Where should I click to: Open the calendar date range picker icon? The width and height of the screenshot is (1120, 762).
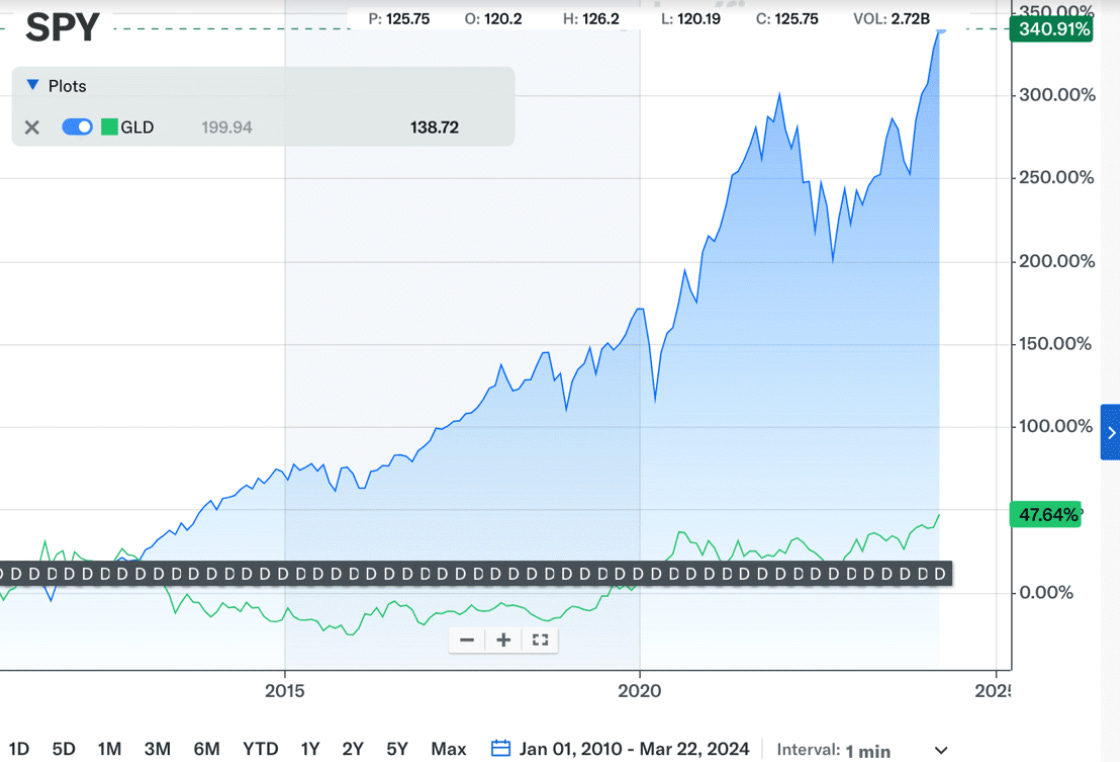pos(501,748)
